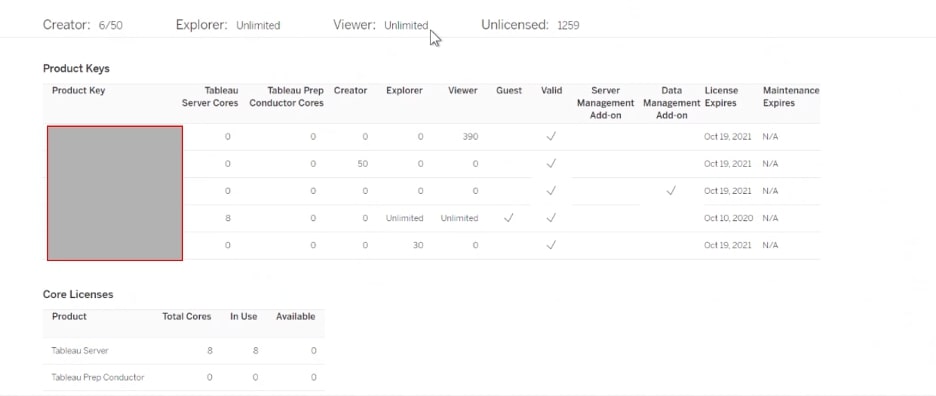Click the Valid checkmark in the 50 Creator row
The image size is (936, 396).
(551, 164)
